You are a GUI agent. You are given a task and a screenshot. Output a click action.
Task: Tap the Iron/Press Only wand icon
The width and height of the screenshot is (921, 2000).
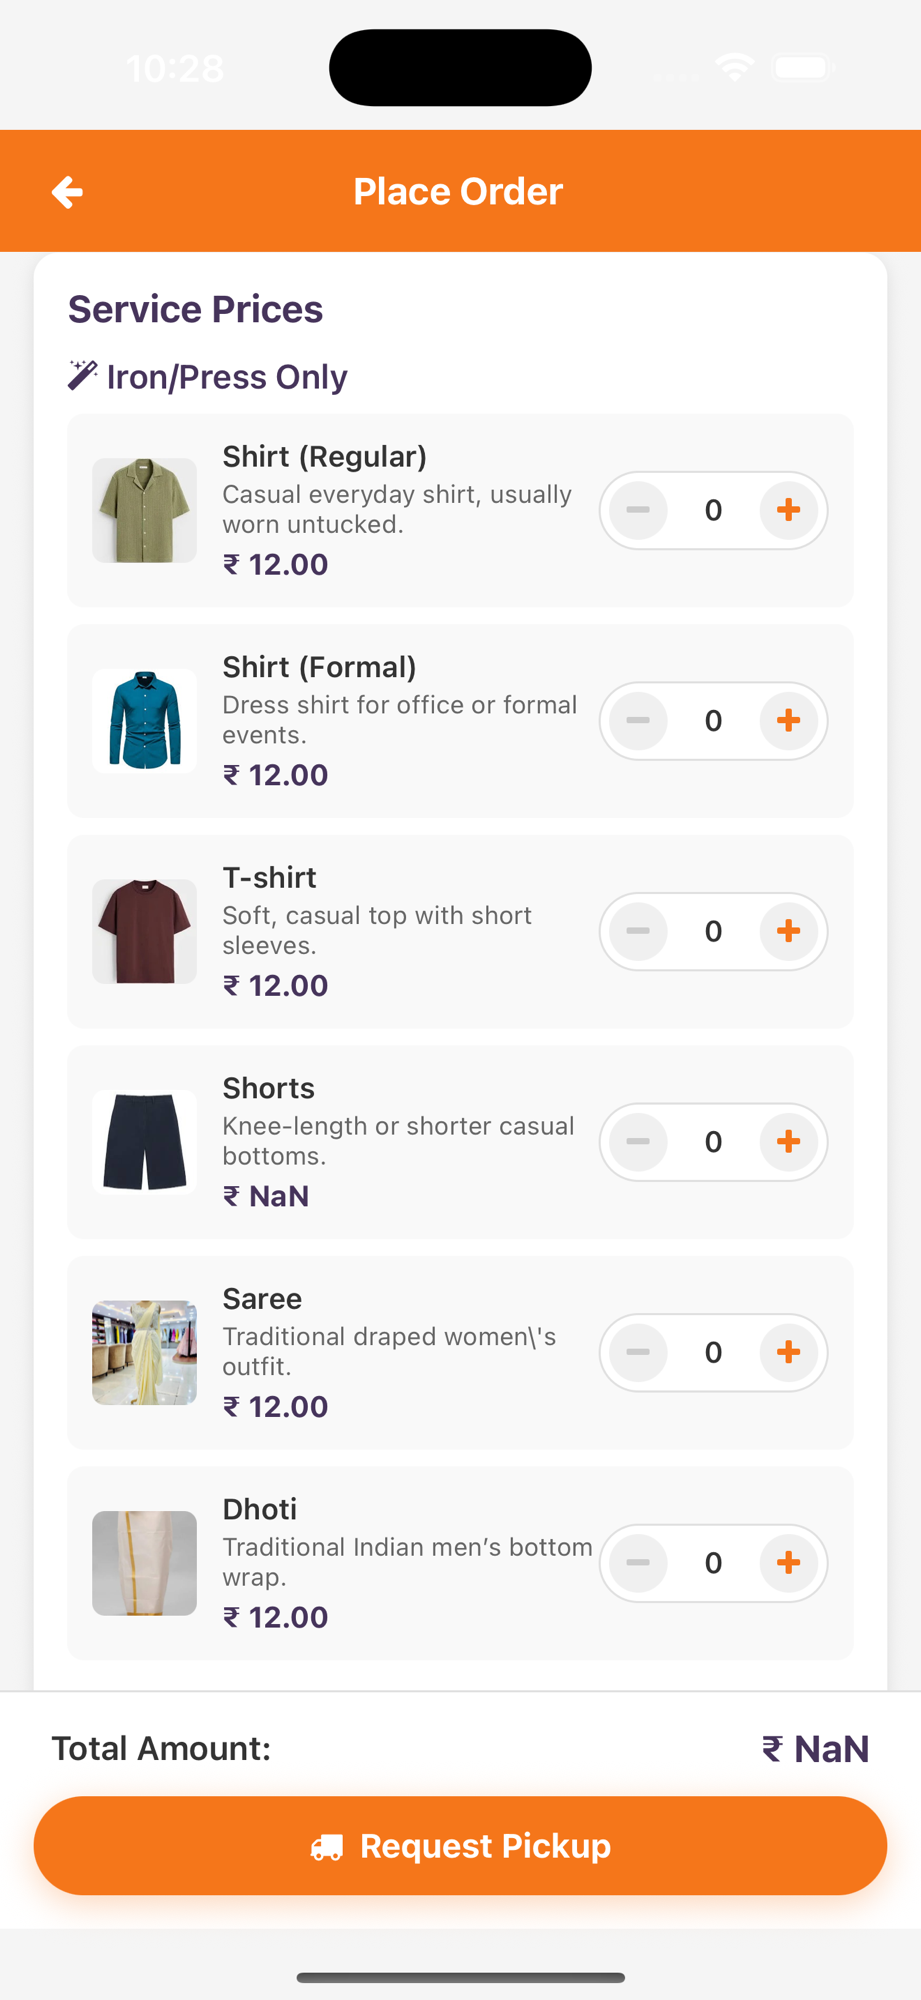pos(82,376)
